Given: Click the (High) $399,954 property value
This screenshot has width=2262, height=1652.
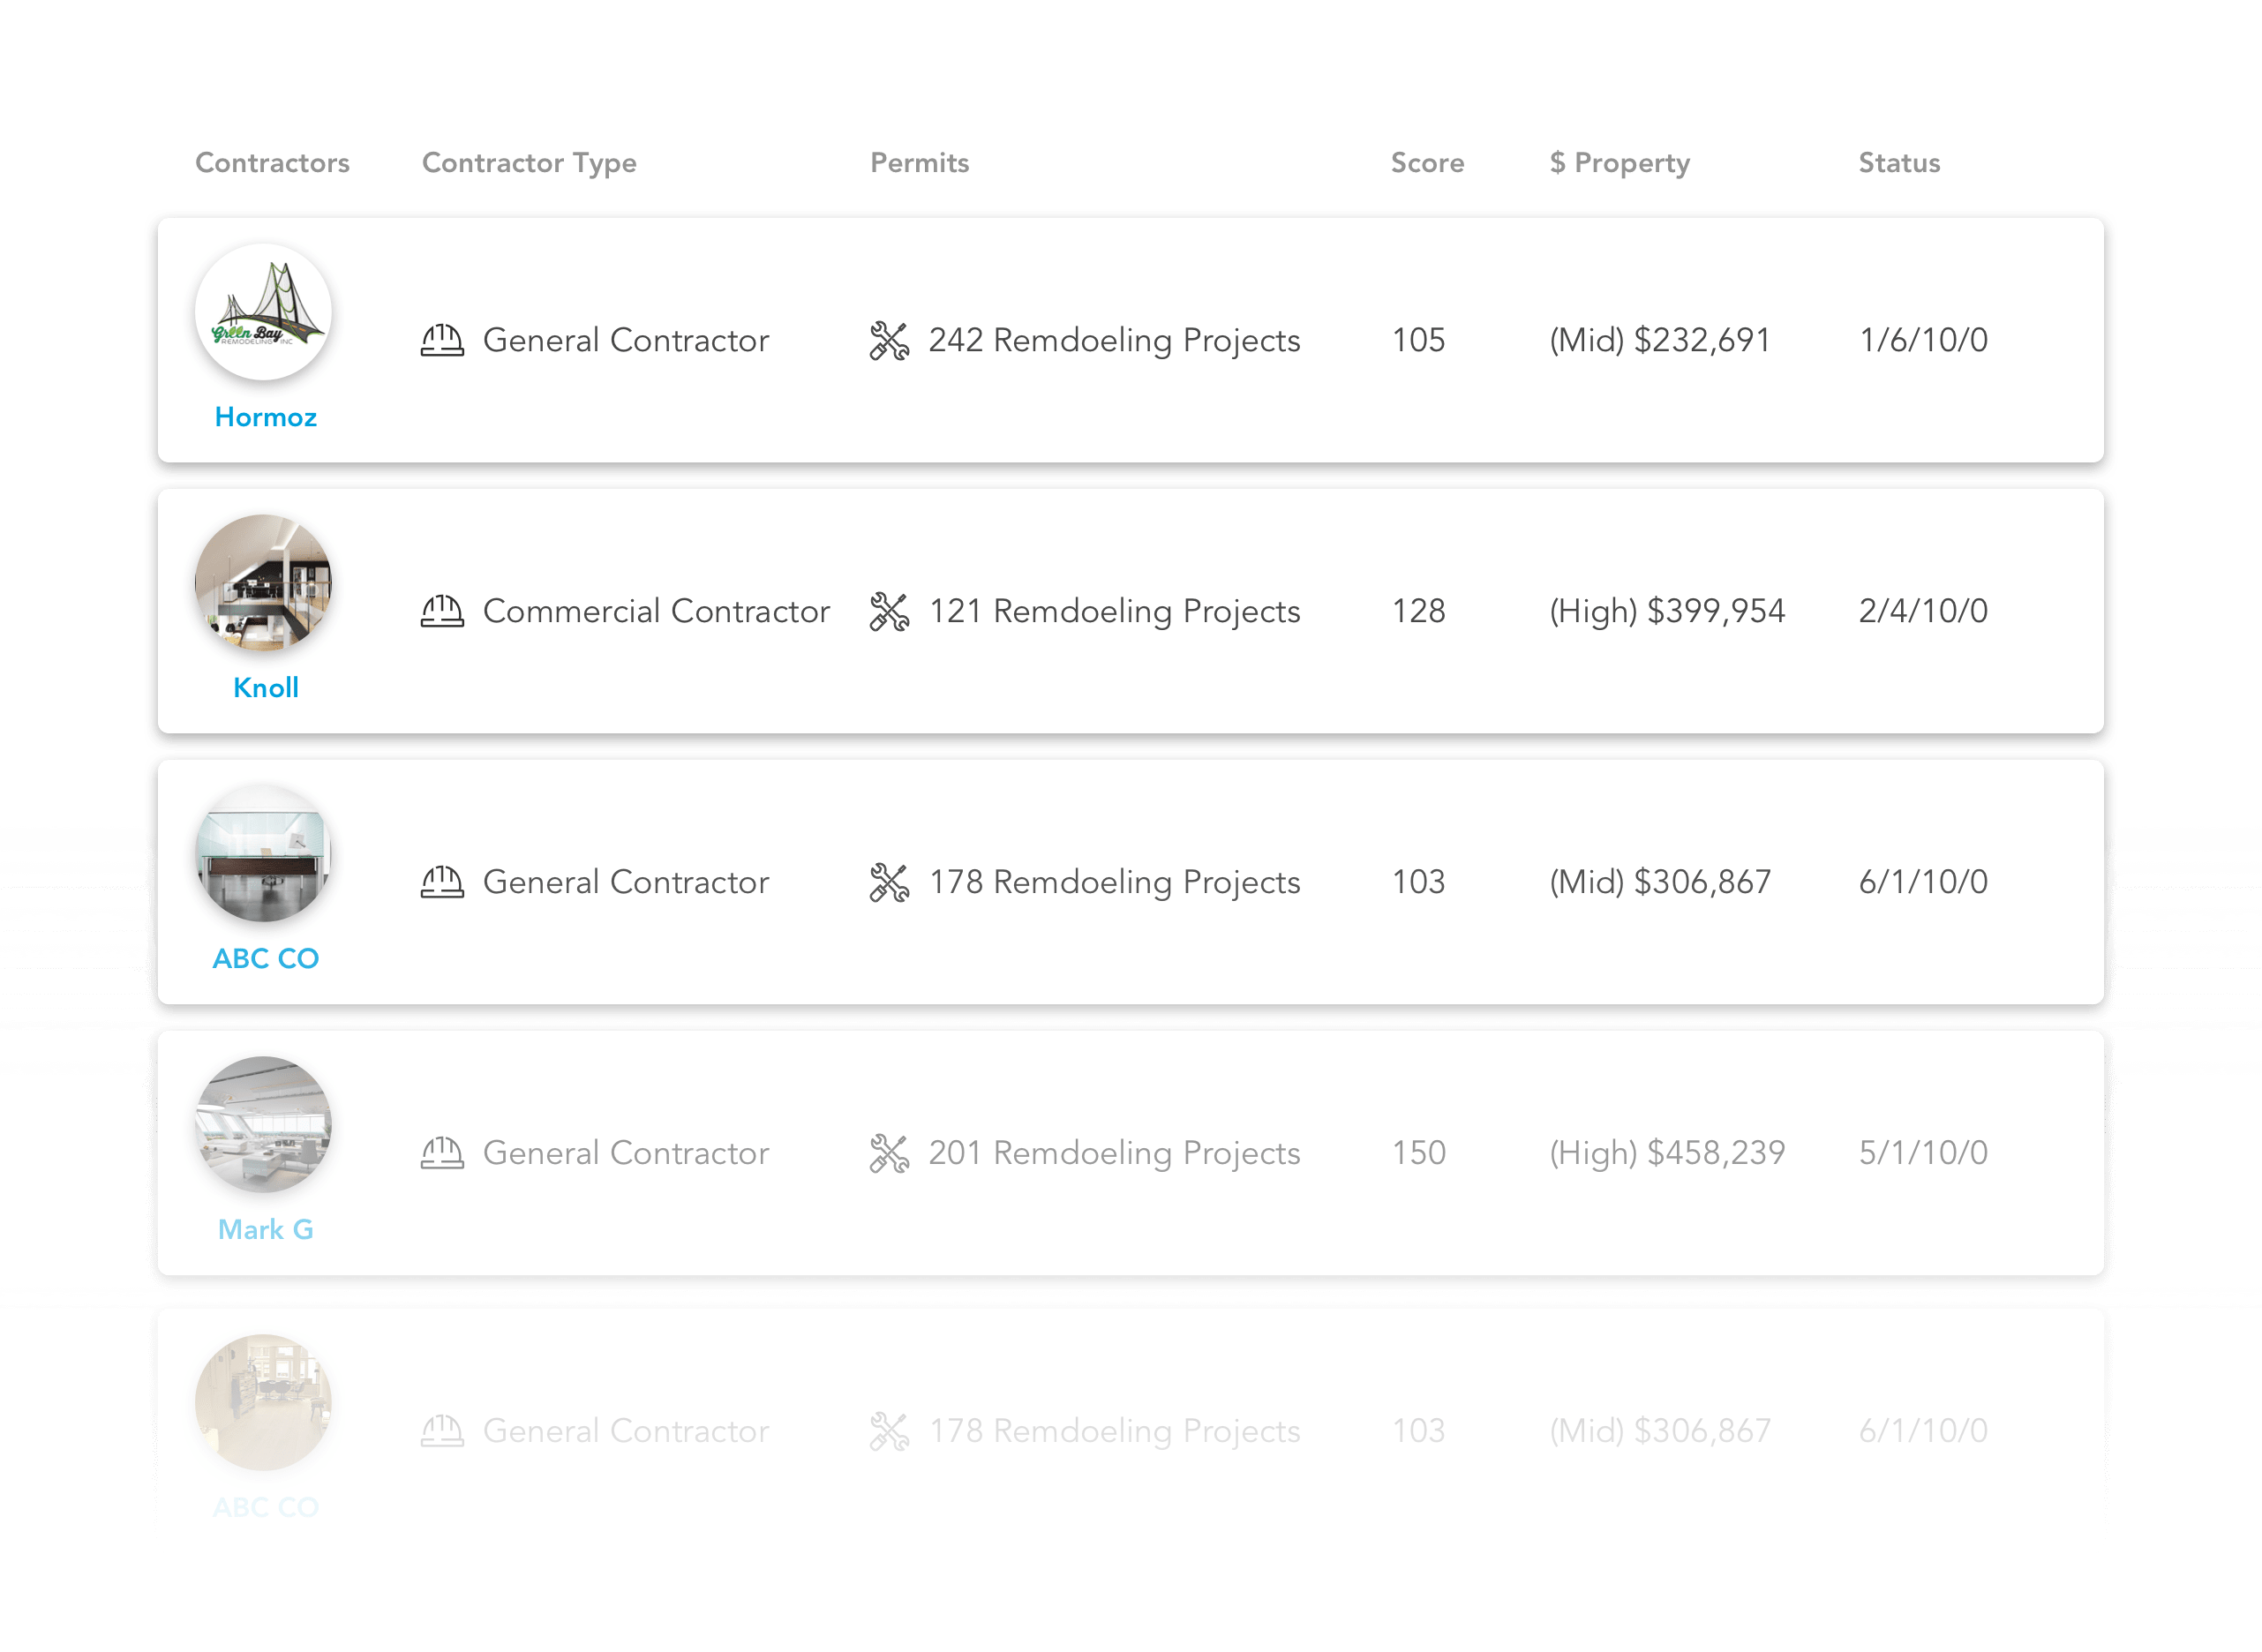Looking at the screenshot, I should (x=1667, y=610).
